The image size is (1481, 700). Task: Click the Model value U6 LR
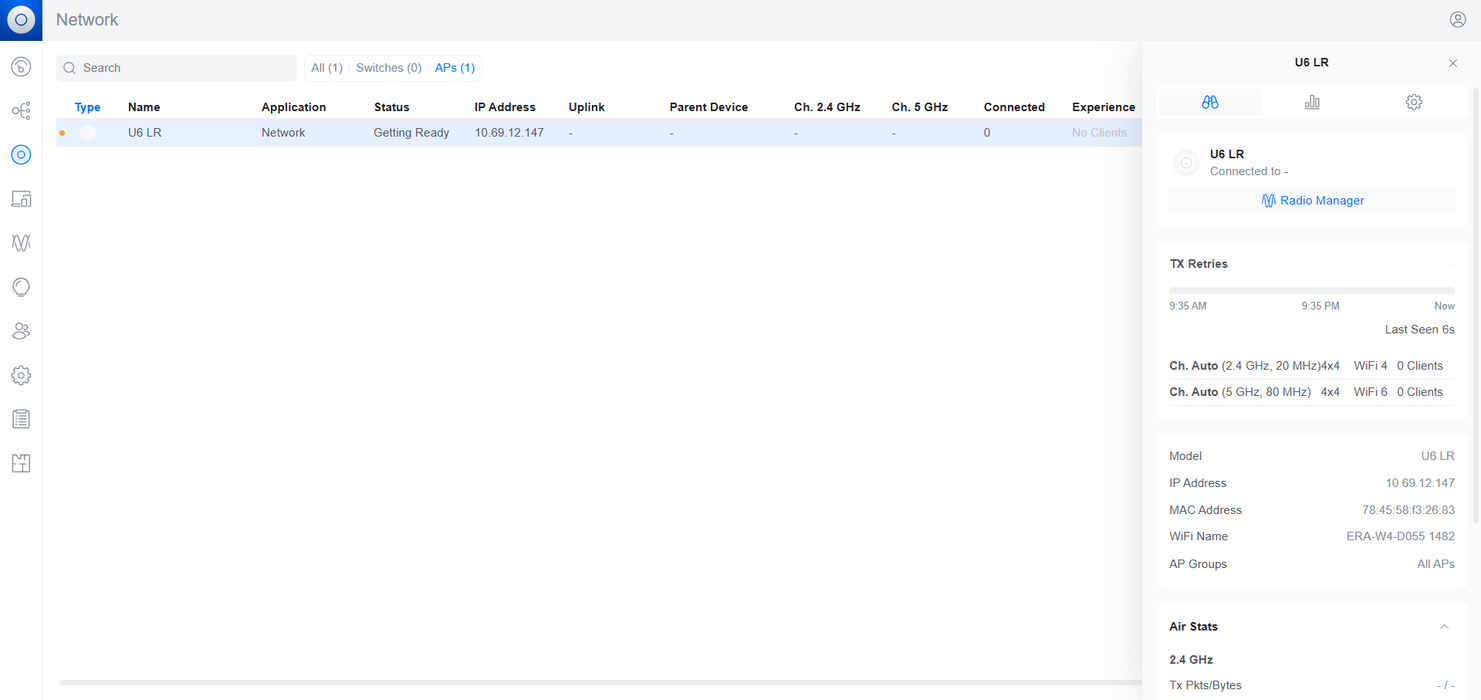click(1438, 456)
